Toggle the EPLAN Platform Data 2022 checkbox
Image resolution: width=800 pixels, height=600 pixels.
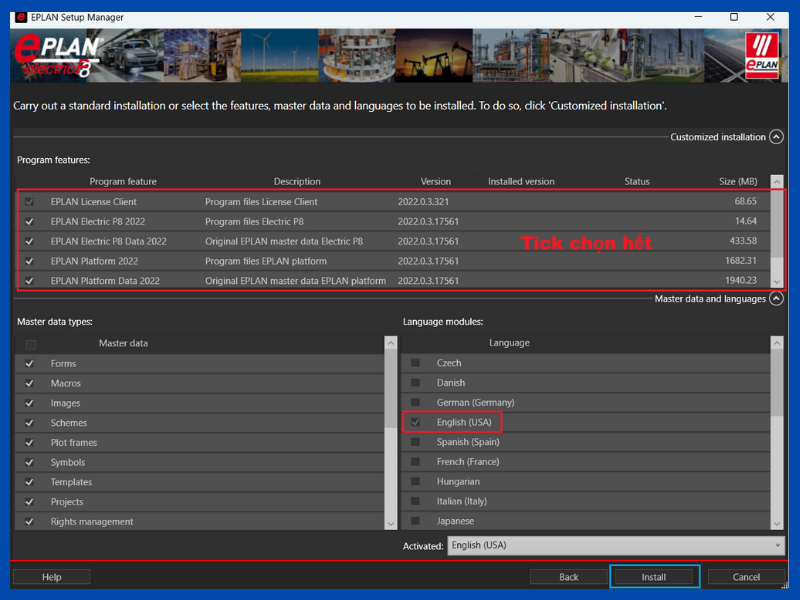pos(29,281)
